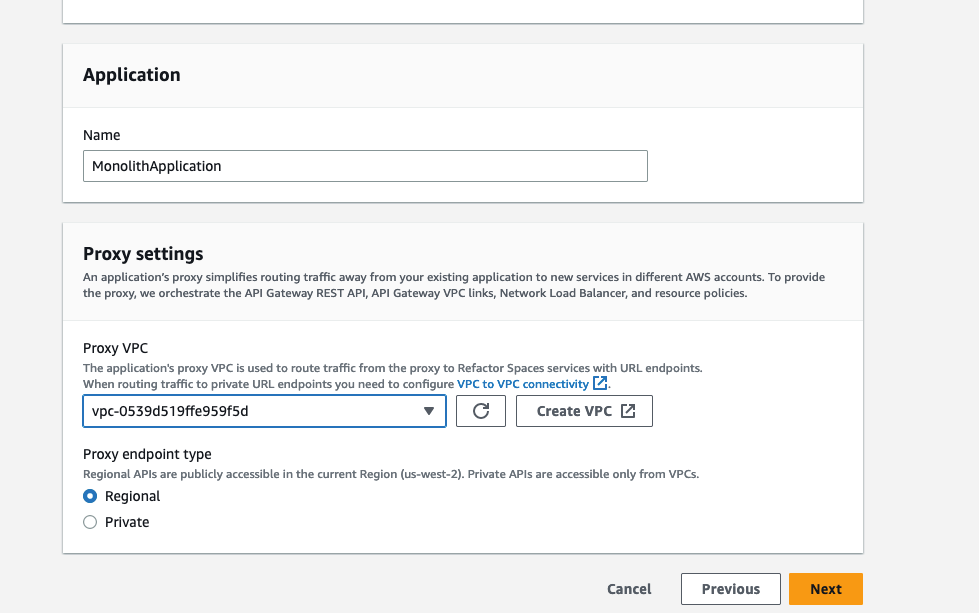979x613 pixels.
Task: Click the Application section heading
Action: 131,75
